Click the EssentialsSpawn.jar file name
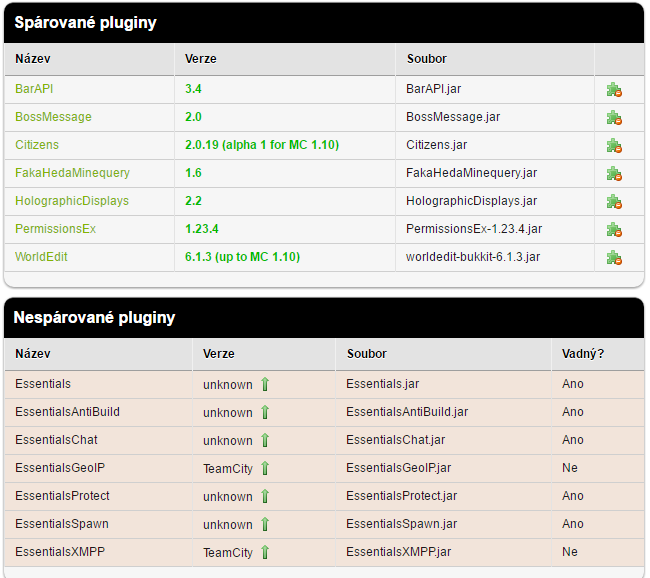 pos(401,524)
